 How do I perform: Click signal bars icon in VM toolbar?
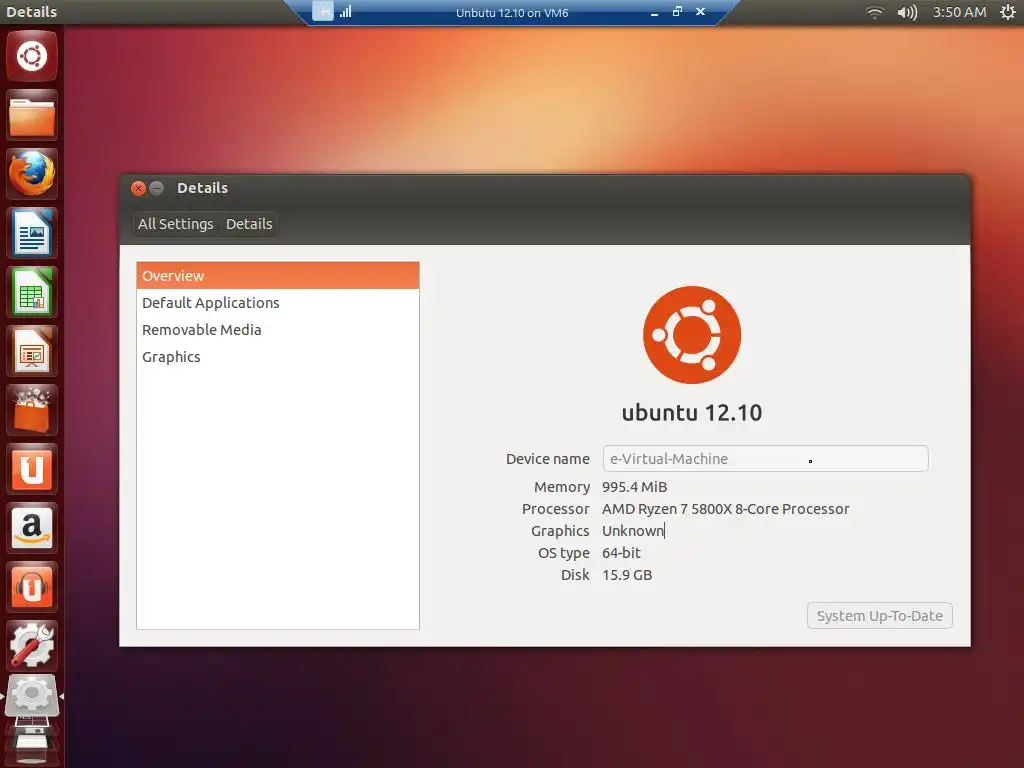point(345,12)
